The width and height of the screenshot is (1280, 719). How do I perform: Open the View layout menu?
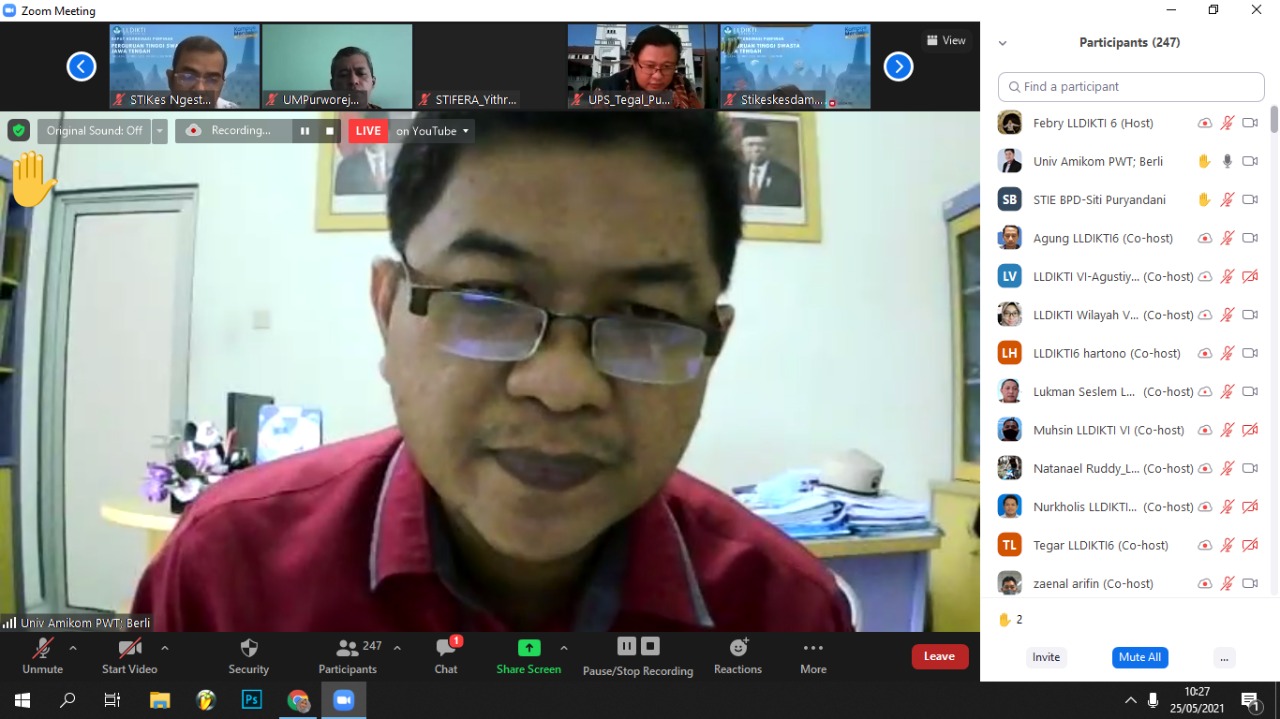pos(945,41)
